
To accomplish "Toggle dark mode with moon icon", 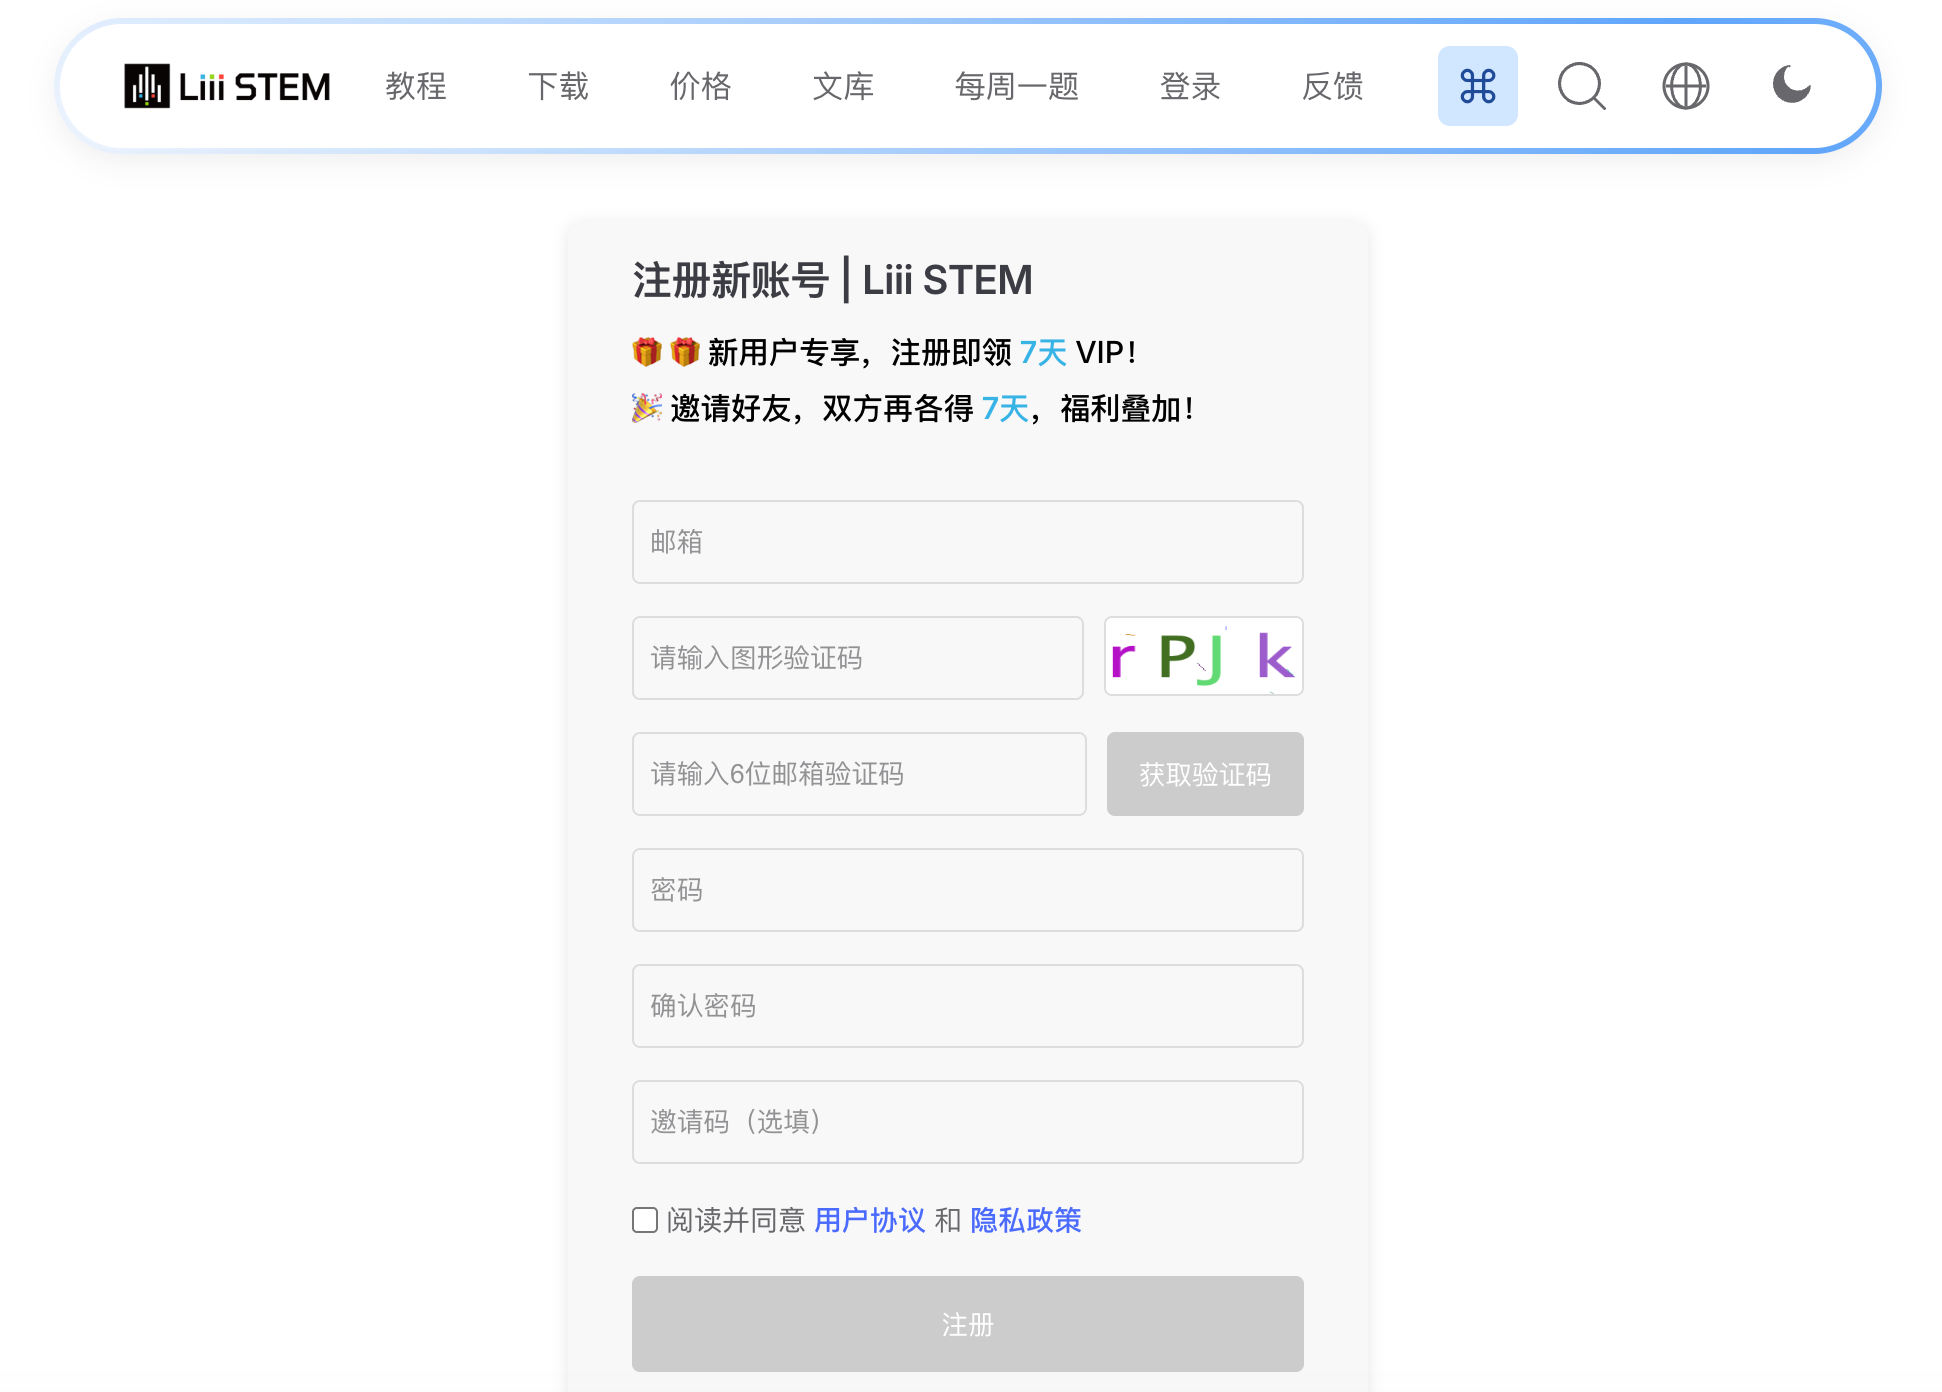I will [x=1791, y=84].
